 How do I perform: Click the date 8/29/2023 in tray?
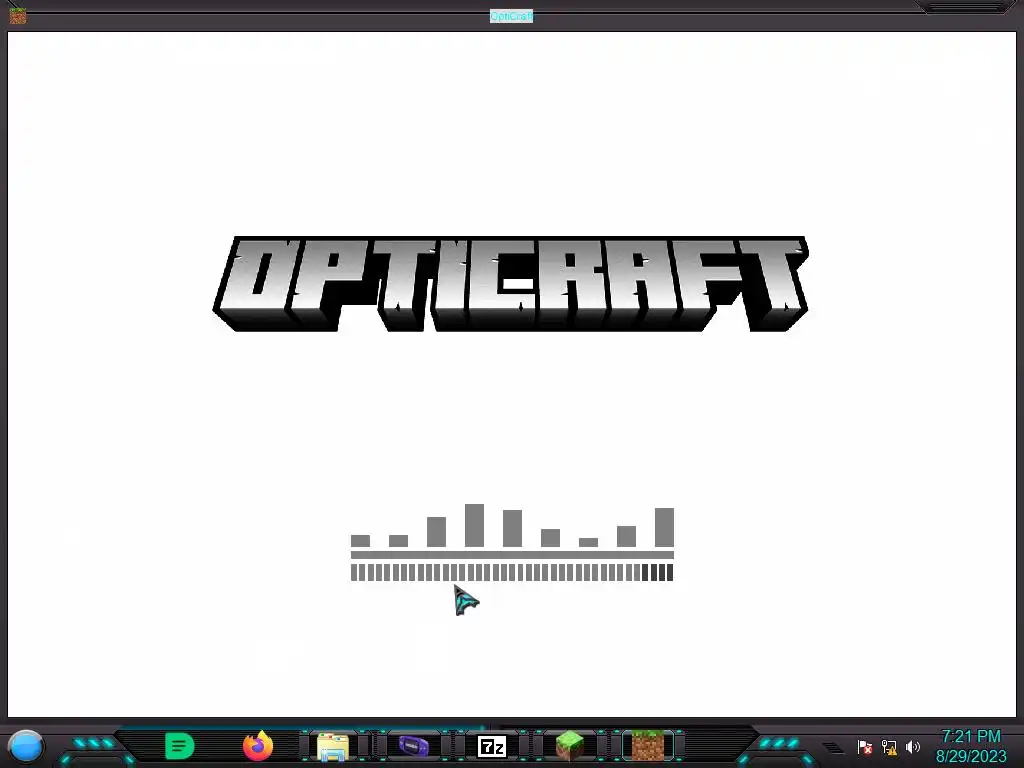(x=971, y=756)
